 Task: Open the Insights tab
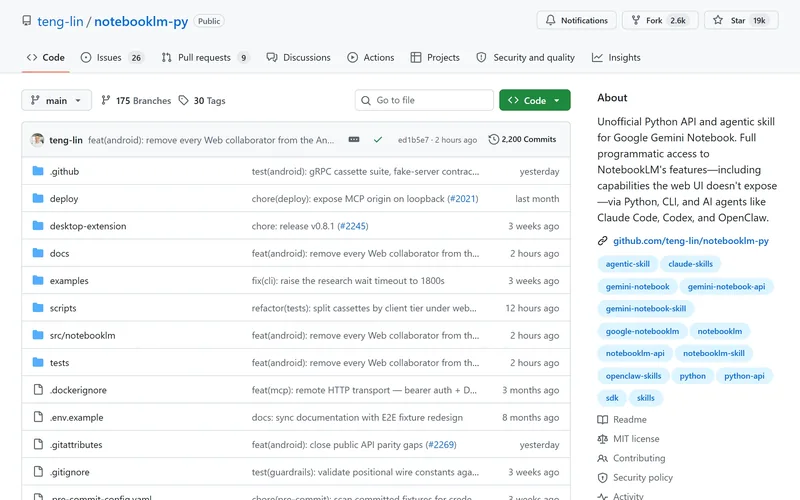616,58
